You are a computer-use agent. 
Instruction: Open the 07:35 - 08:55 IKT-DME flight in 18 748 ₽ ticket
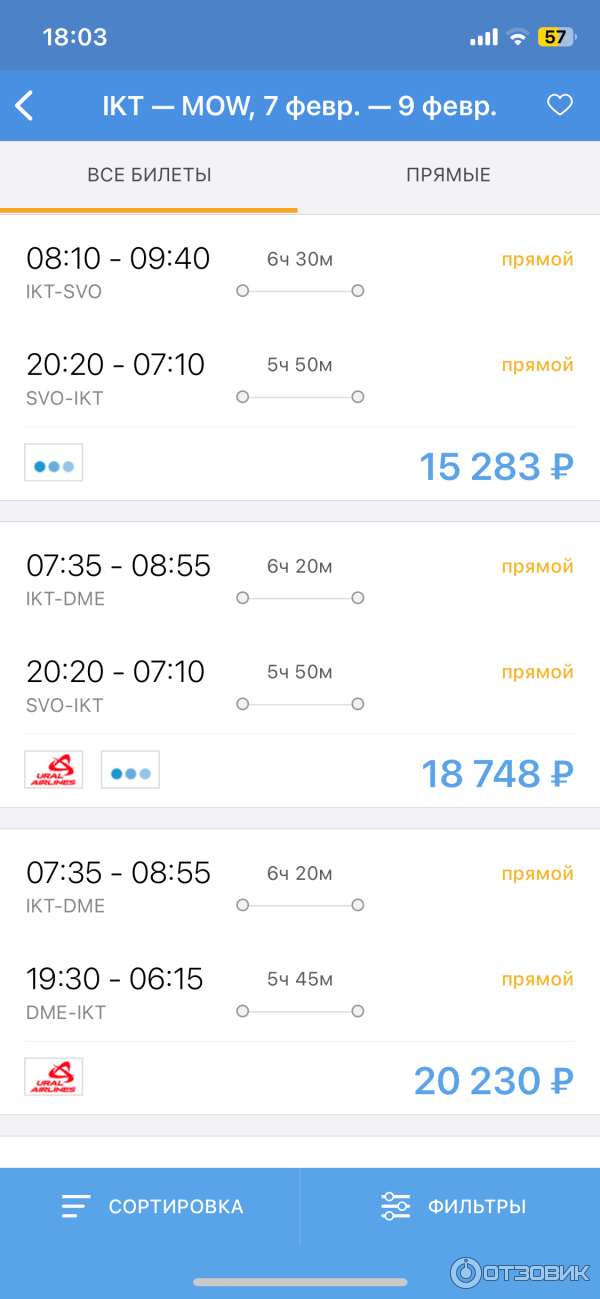click(x=300, y=580)
